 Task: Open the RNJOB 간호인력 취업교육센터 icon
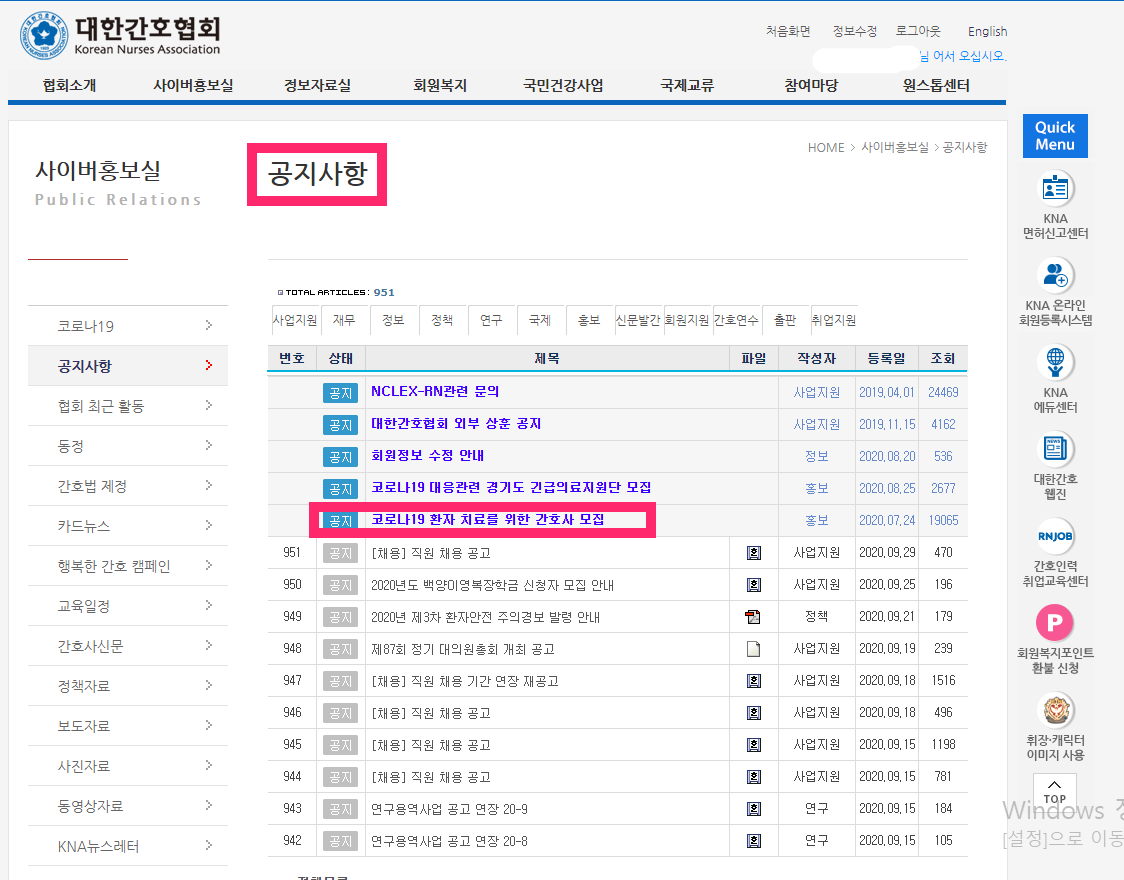[x=1055, y=536]
